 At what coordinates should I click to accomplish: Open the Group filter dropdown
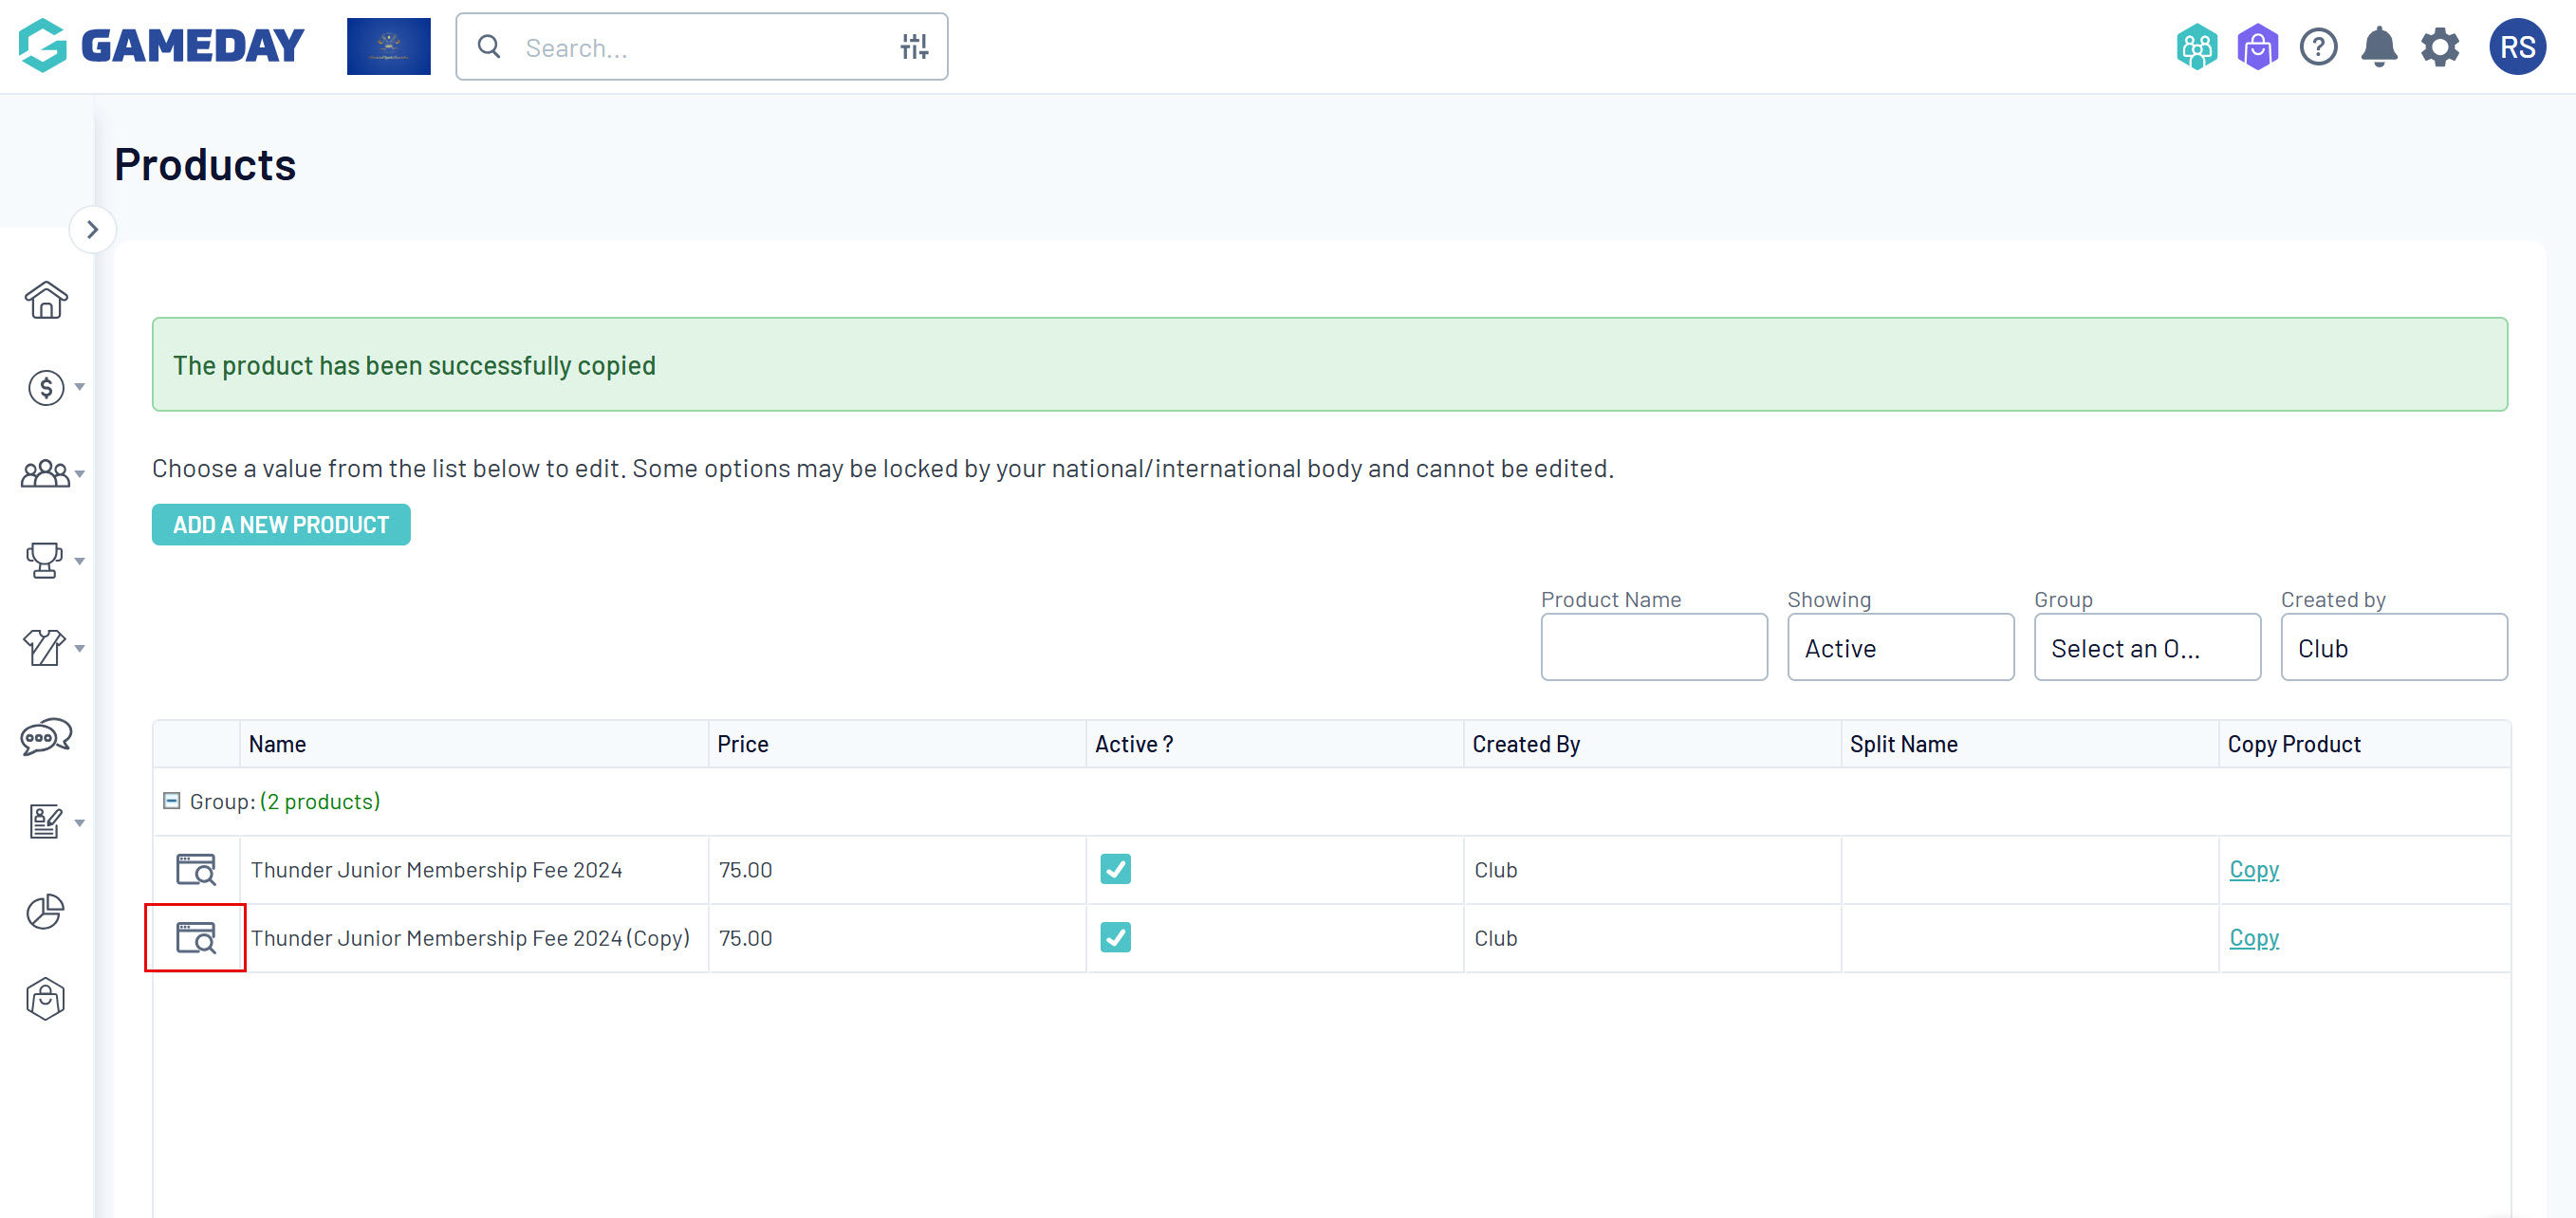pyautogui.click(x=2146, y=648)
